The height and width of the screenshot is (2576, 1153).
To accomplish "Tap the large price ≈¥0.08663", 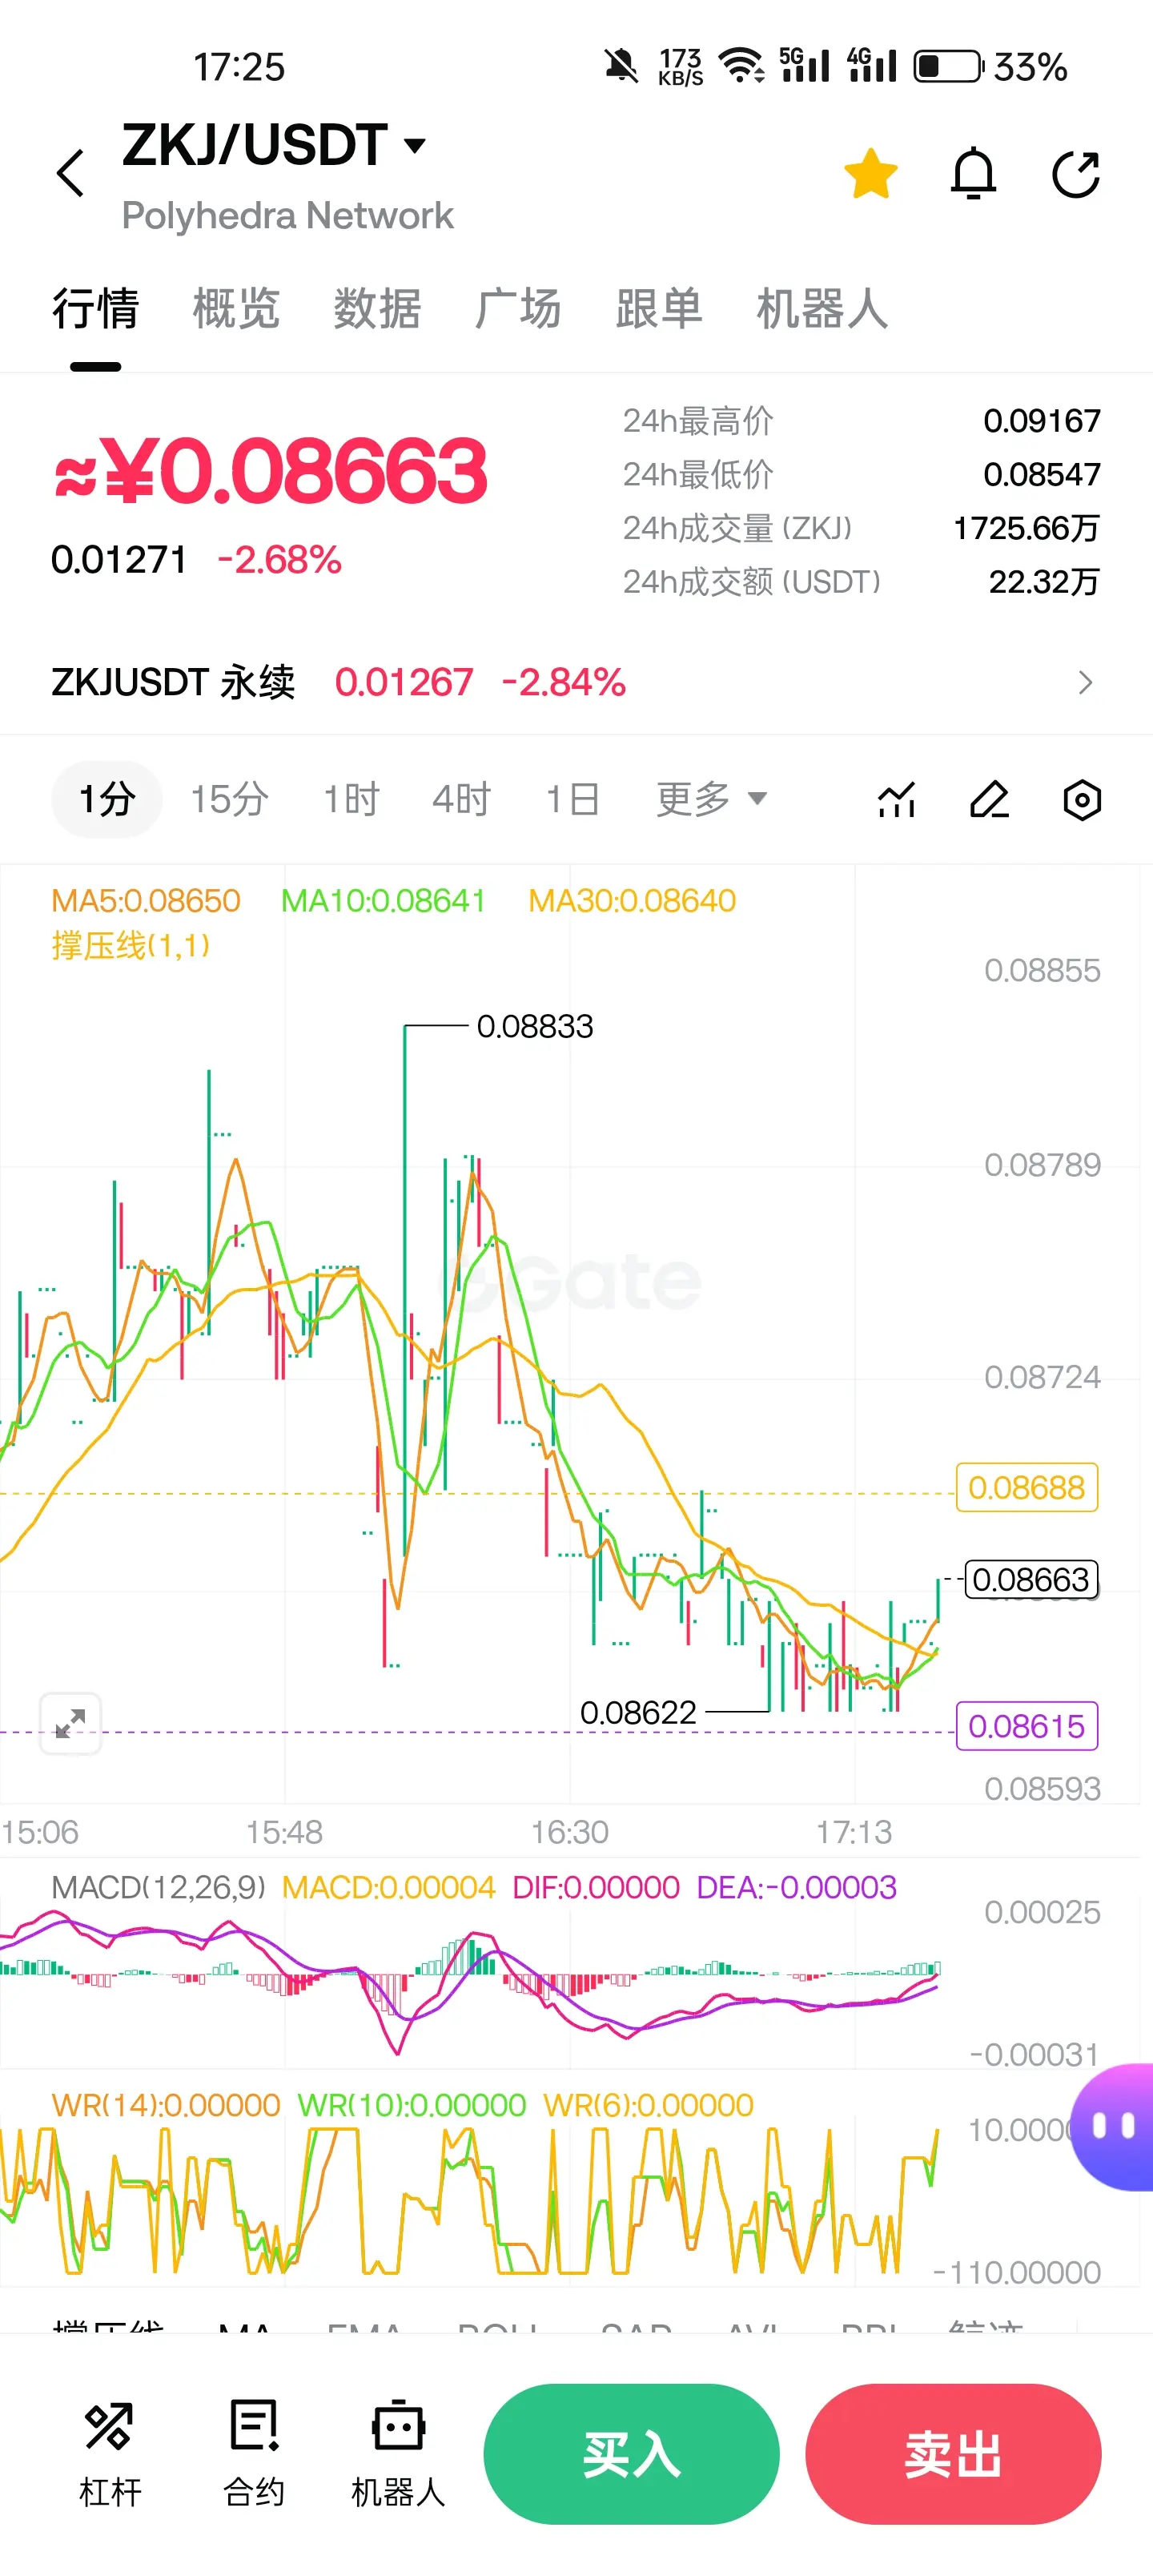I will 270,470.
